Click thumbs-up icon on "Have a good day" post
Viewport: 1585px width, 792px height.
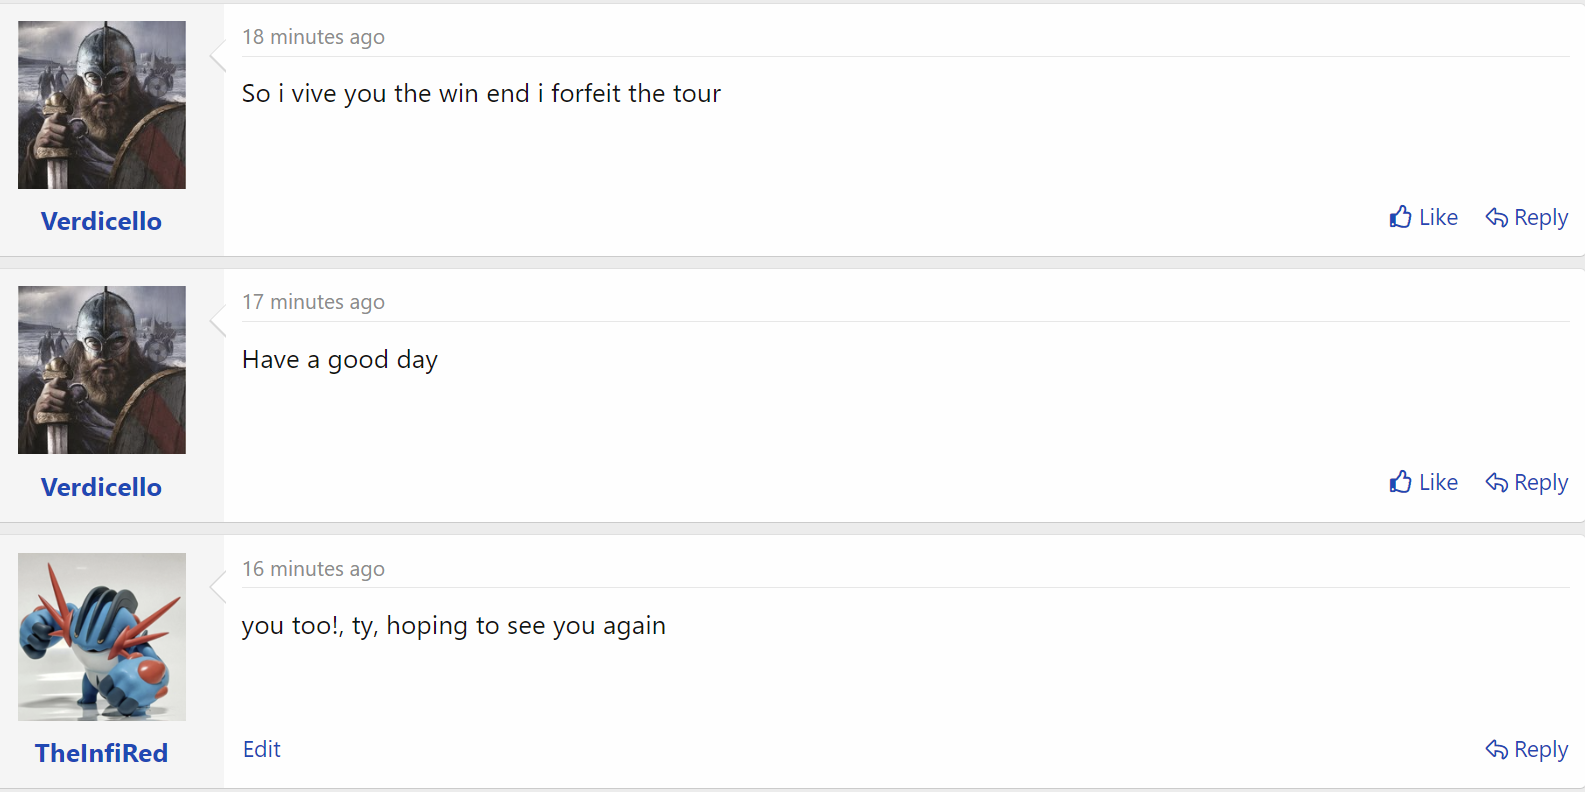1400,482
